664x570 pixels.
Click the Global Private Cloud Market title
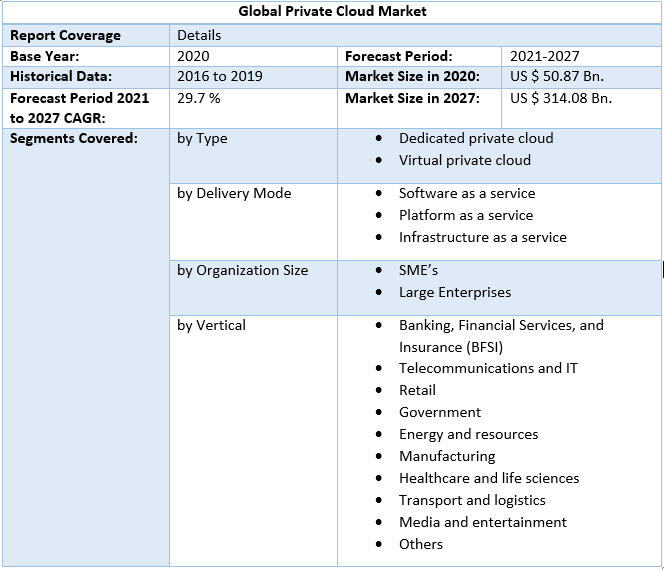click(332, 11)
